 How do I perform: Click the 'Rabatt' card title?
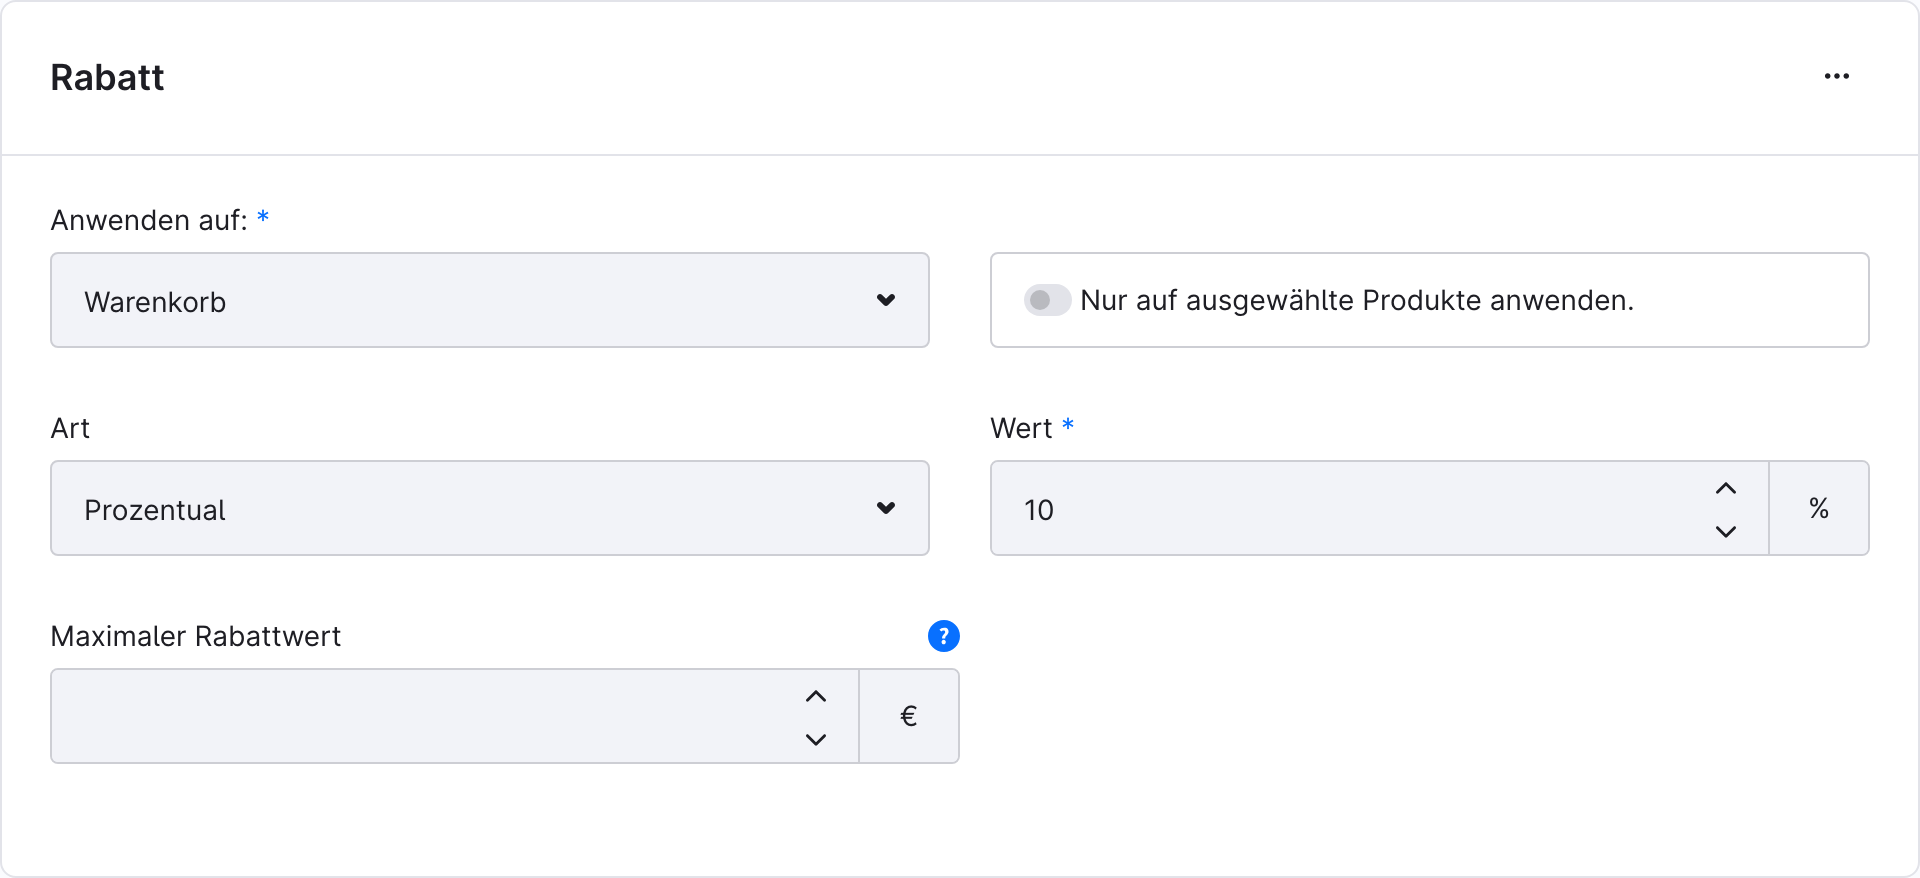[x=107, y=77]
